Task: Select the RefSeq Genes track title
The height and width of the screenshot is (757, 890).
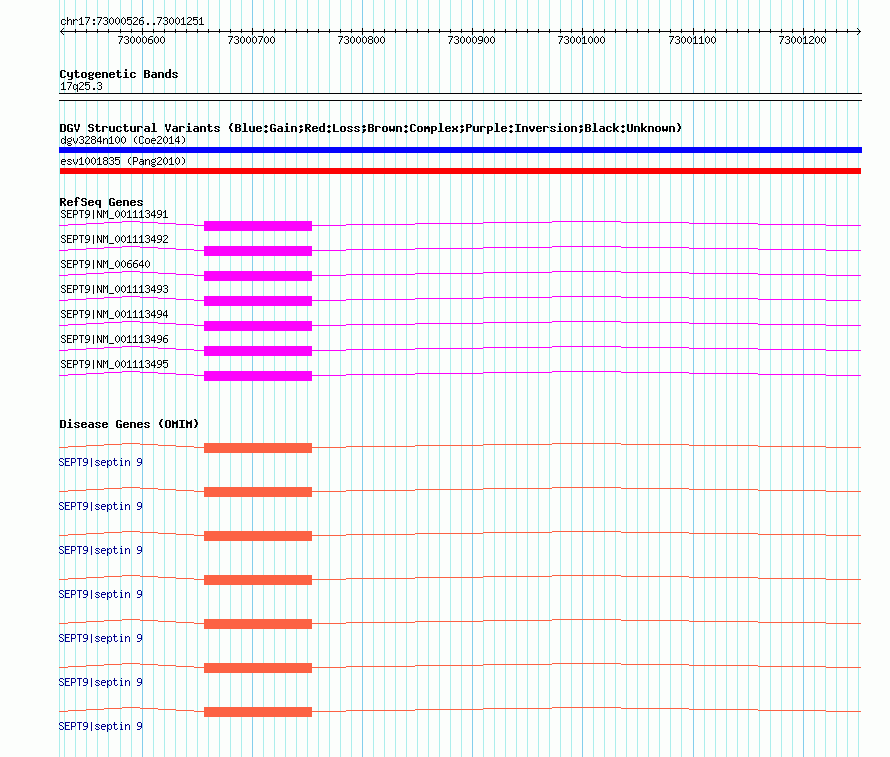Action: 101,202
